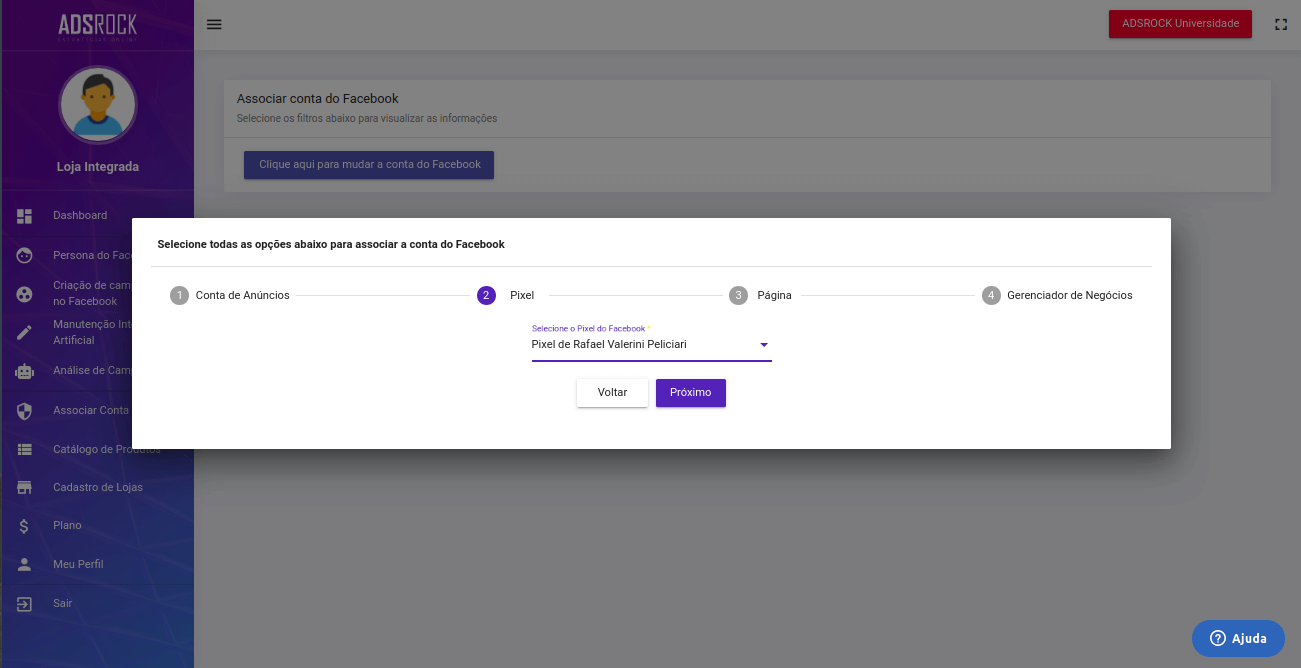The image size is (1301, 668).
Task: Open the Ajuda help widget
Action: point(1238,639)
